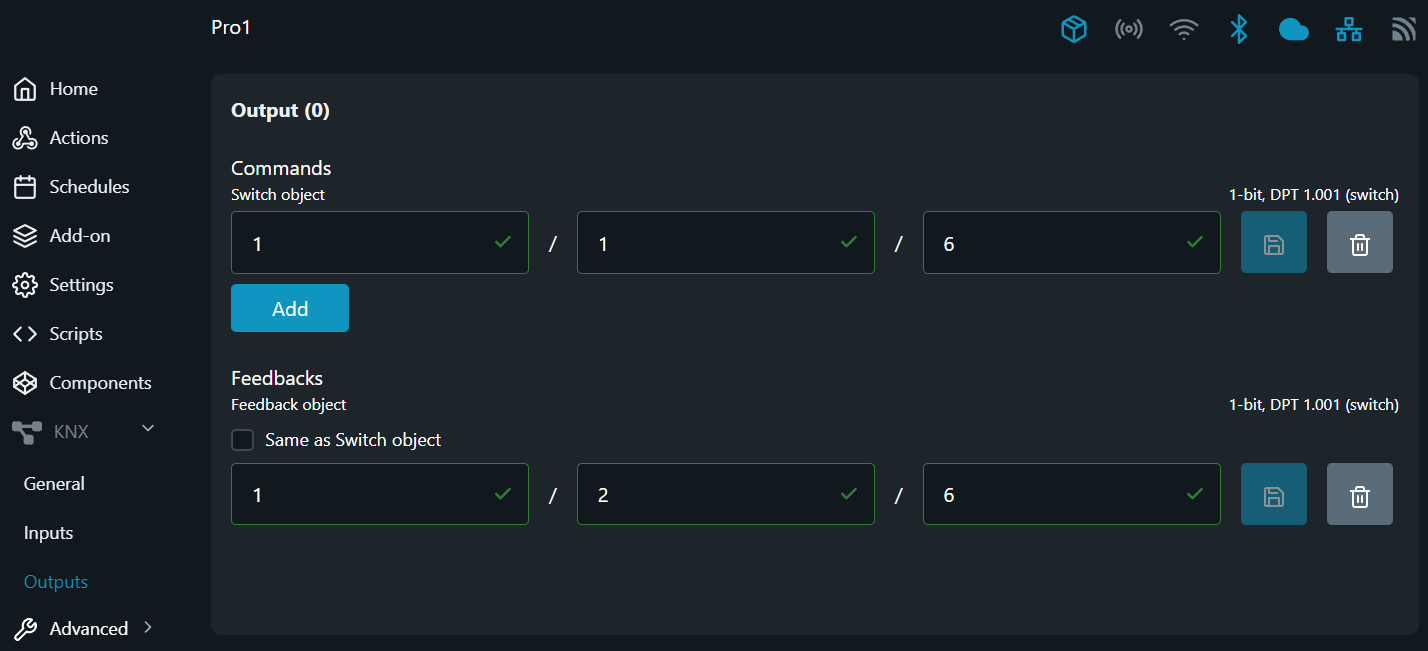
Task: Open the Schedules page
Action: click(x=89, y=187)
